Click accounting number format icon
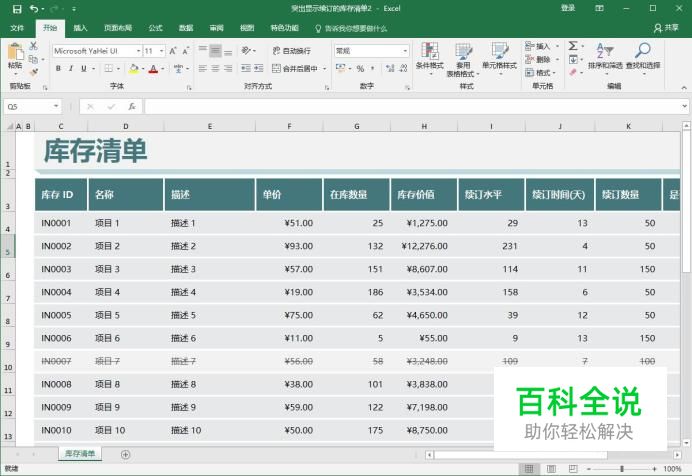 point(341,68)
